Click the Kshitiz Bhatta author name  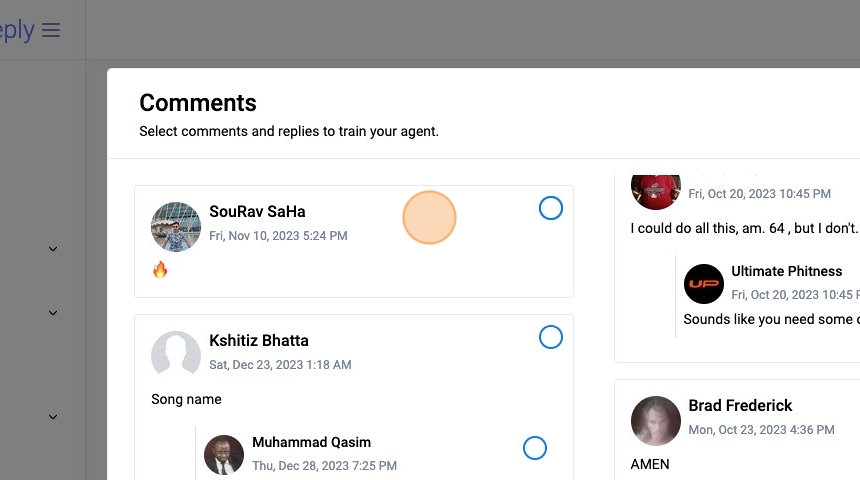tap(259, 340)
